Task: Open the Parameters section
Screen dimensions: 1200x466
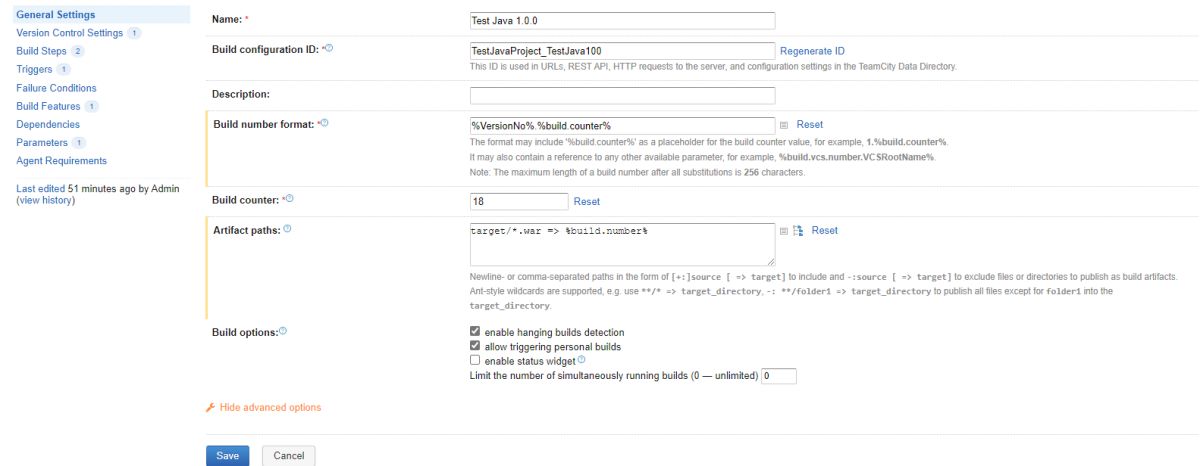Action: 42,142
